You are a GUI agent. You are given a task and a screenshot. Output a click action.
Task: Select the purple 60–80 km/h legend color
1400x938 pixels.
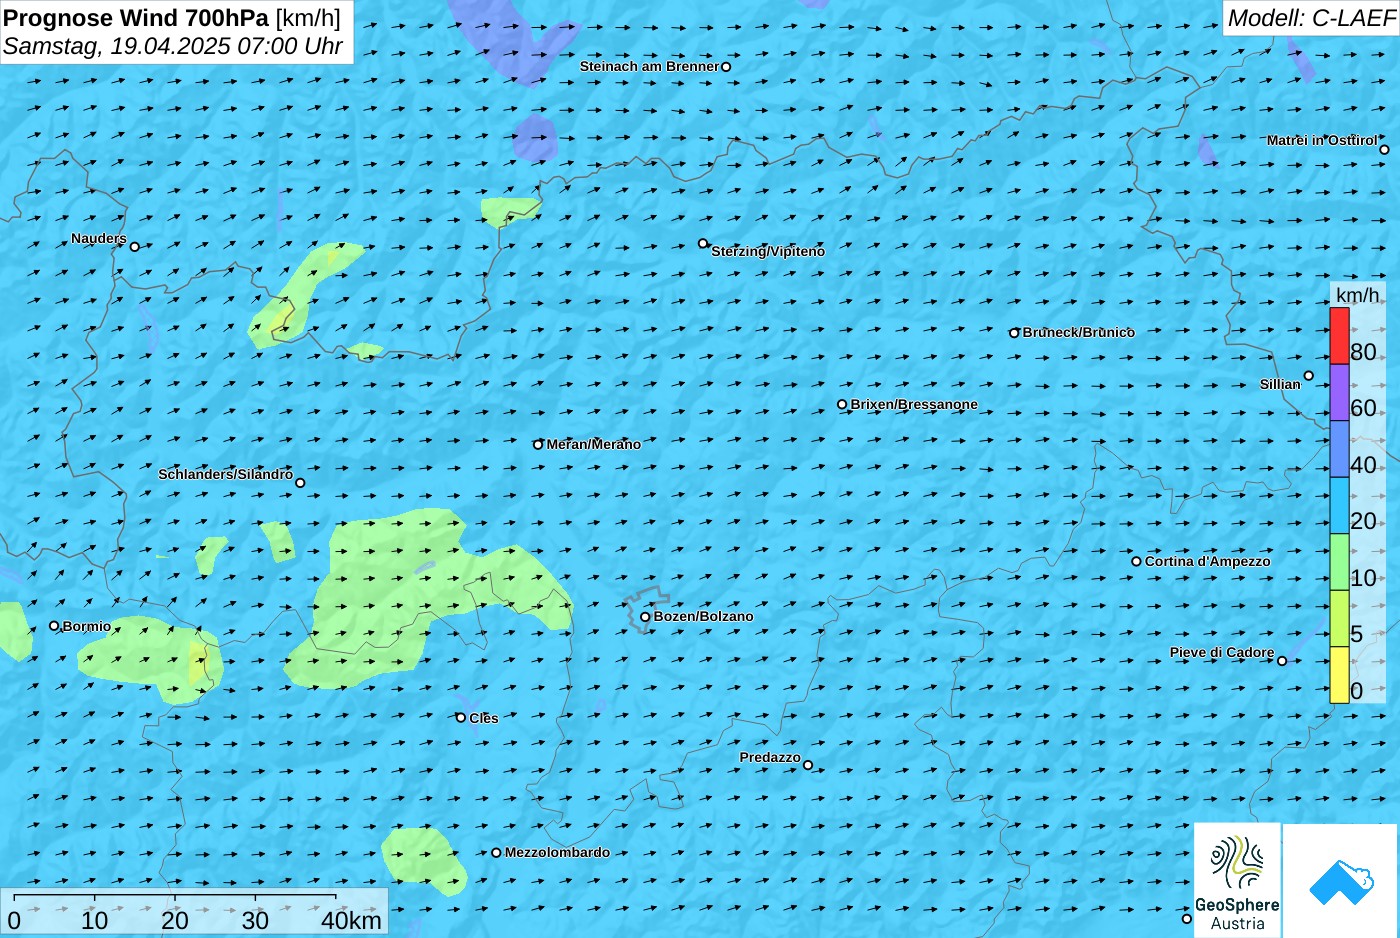pyautogui.click(x=1339, y=392)
